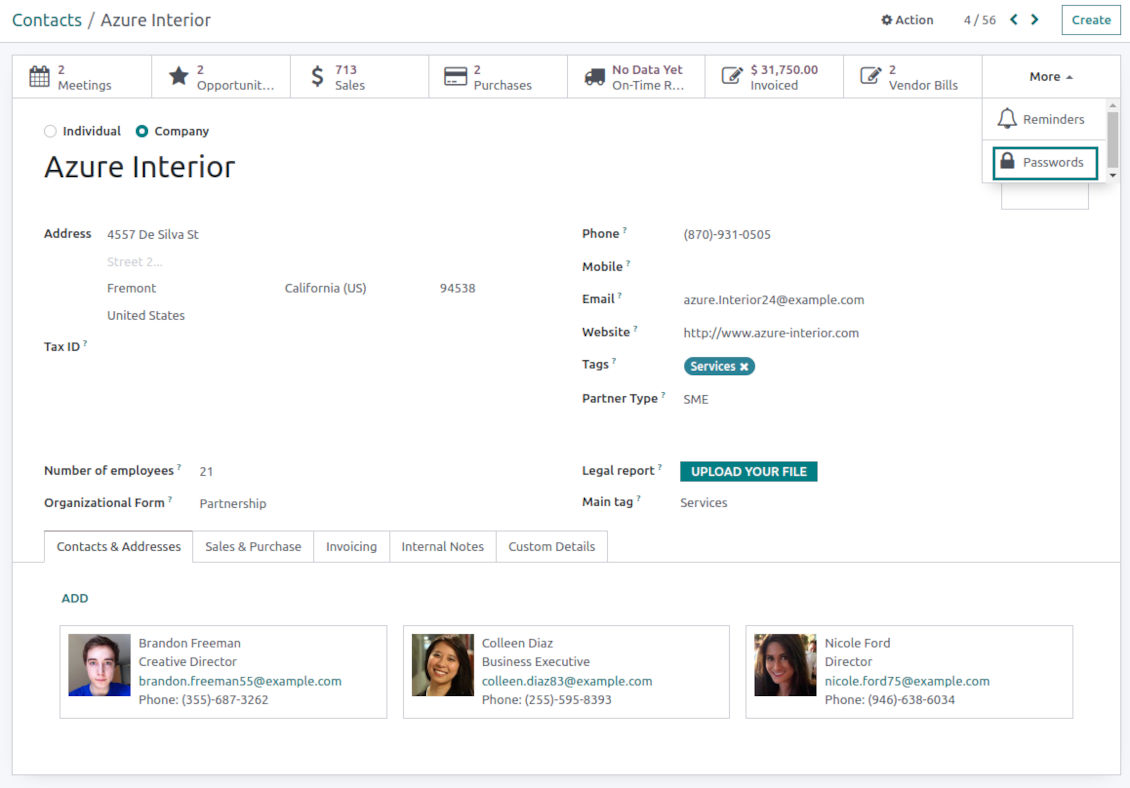Screen dimensions: 1130x788
Task: Click the Invoiced pencil-note icon
Action: (733, 77)
